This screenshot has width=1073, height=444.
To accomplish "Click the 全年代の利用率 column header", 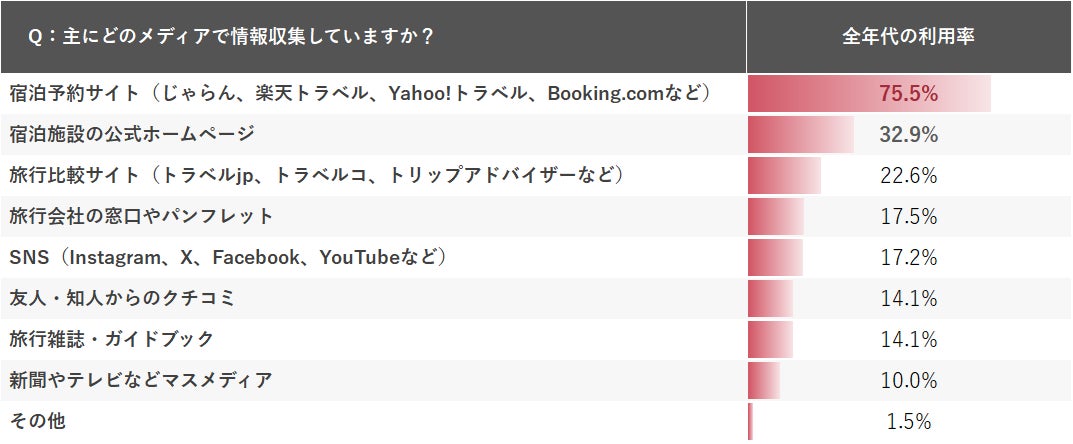I will [x=908, y=38].
